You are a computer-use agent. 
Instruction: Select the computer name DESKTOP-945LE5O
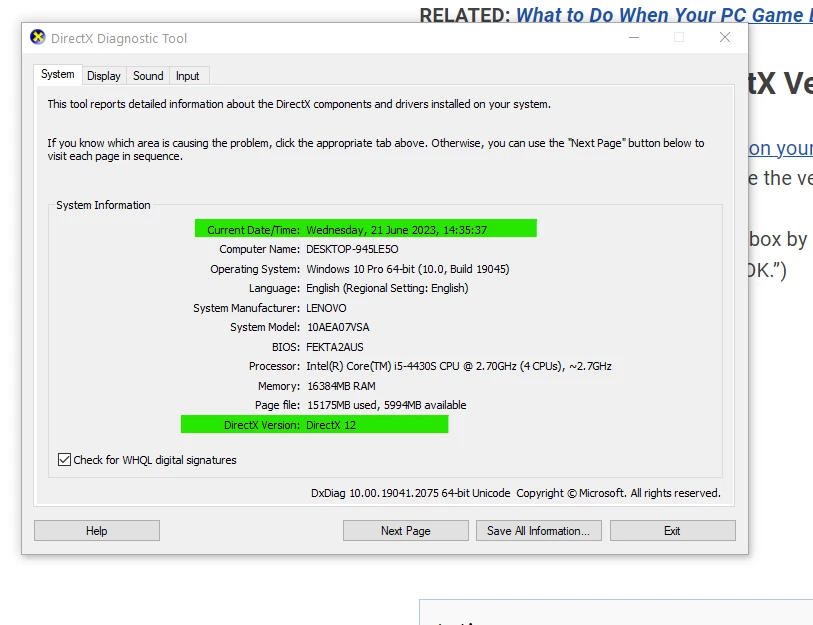point(352,249)
